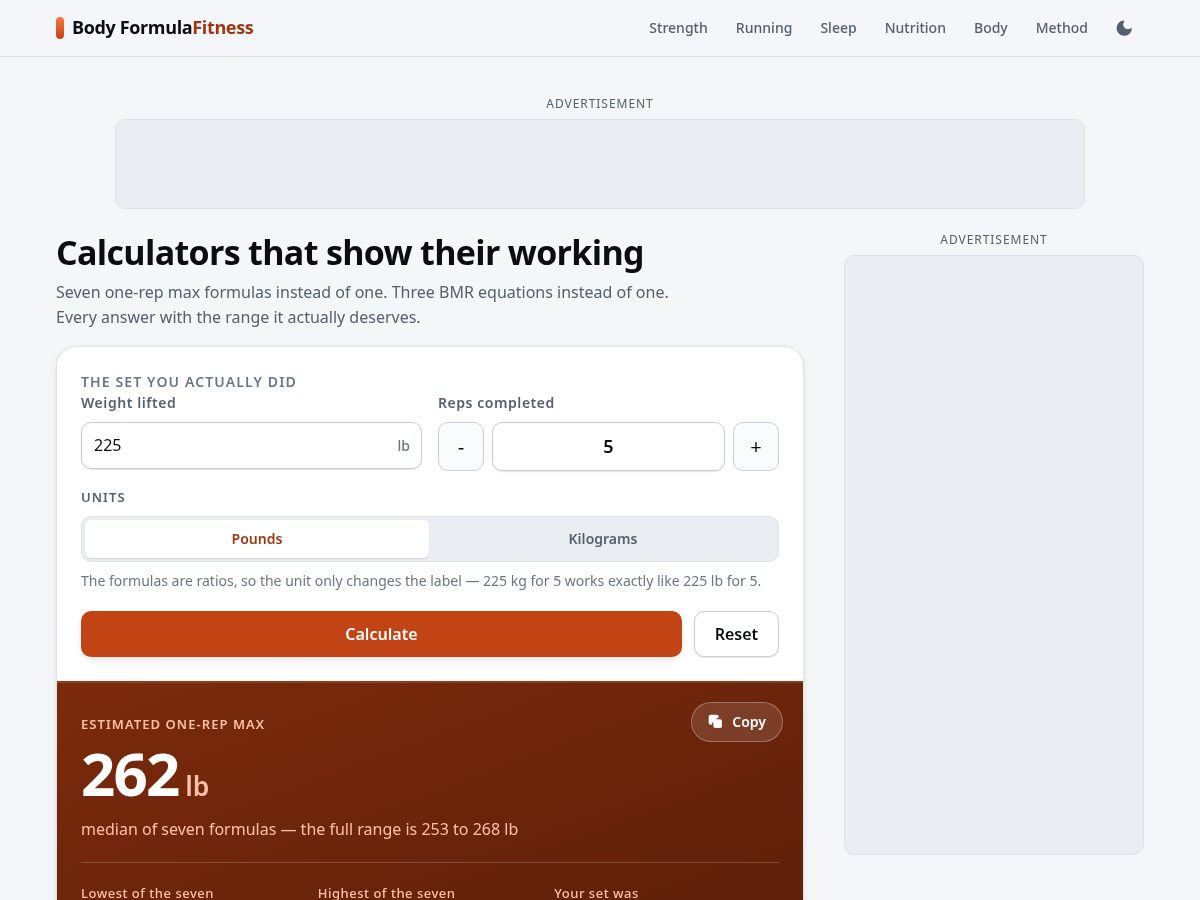Click the Body Formula Fitness logo
Viewport: 1200px width, 900px height.
tap(155, 28)
